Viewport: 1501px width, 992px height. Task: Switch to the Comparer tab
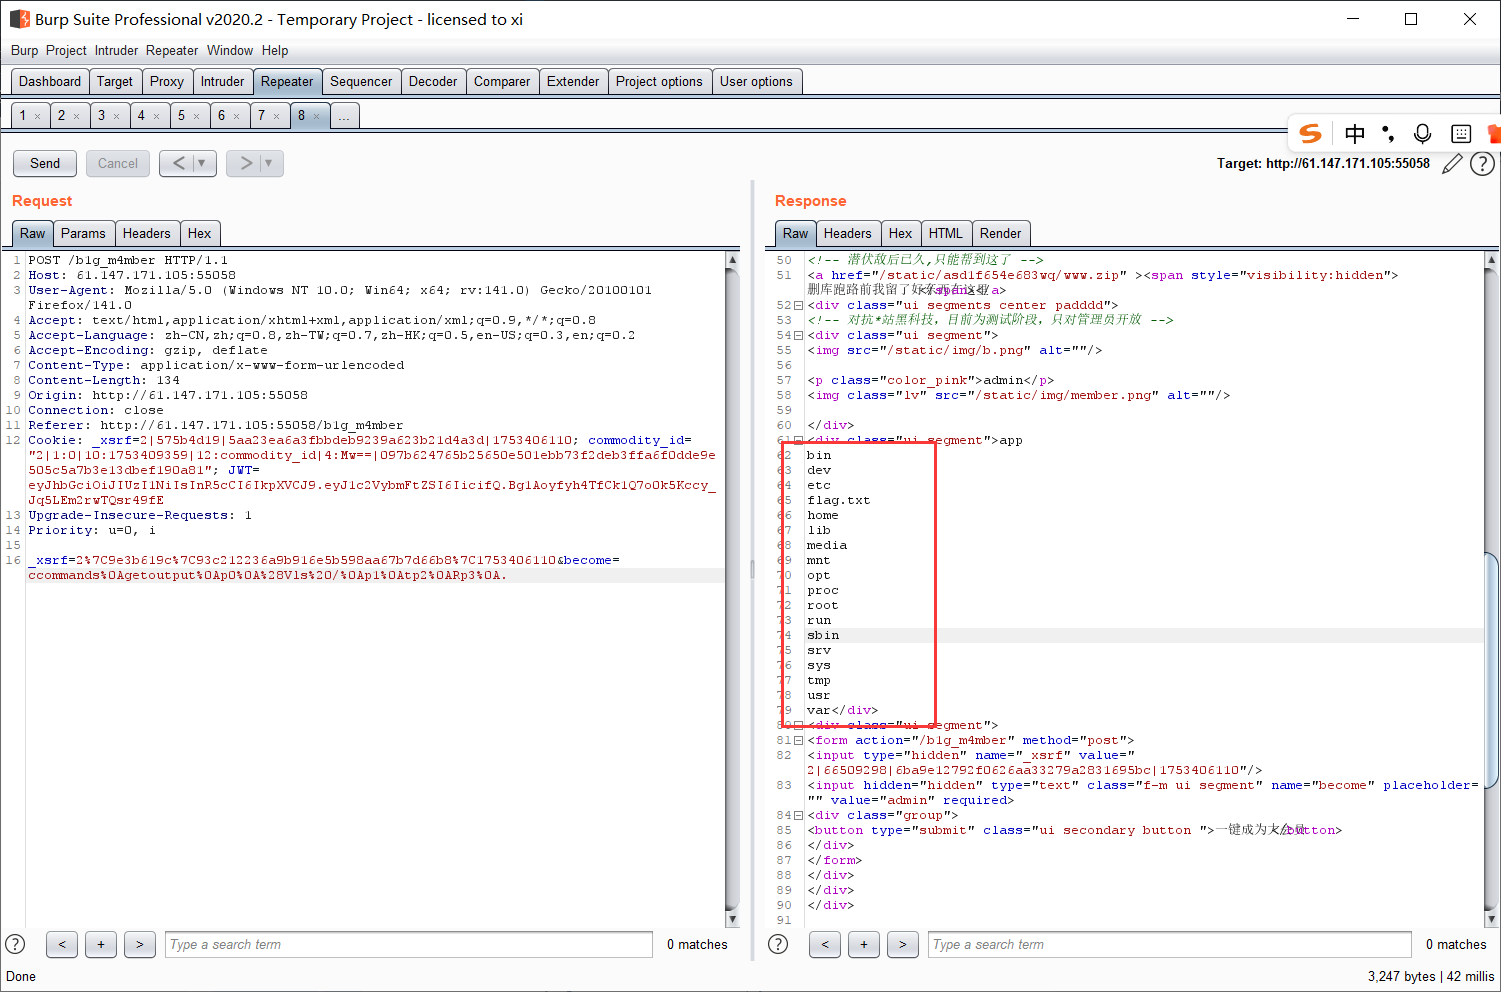[502, 82]
